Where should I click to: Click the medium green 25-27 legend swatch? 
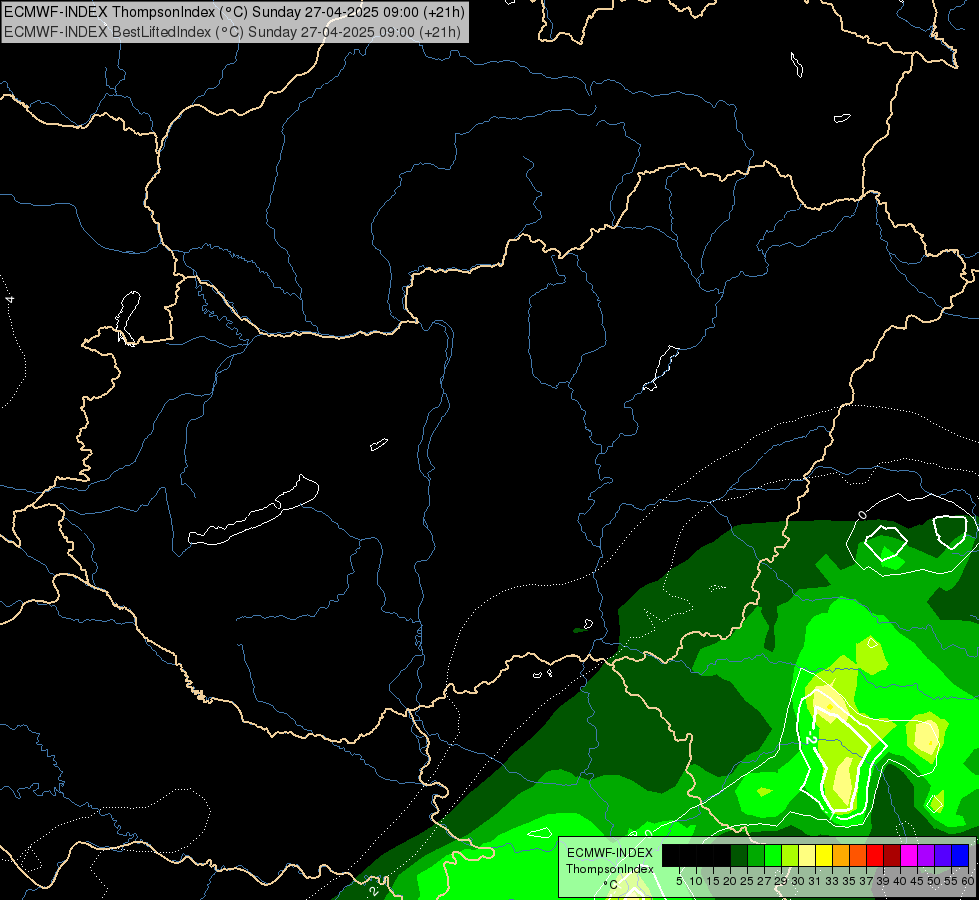756,855
